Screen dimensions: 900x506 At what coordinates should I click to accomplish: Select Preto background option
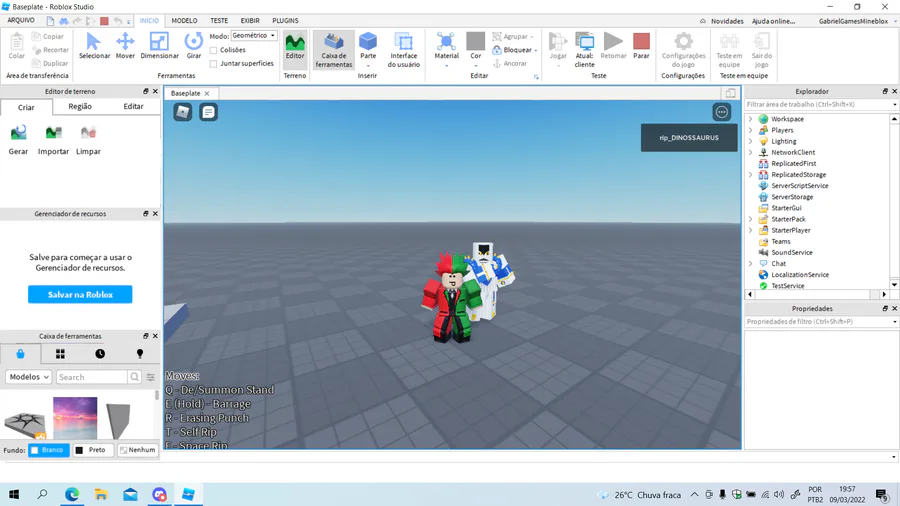[x=92, y=450]
